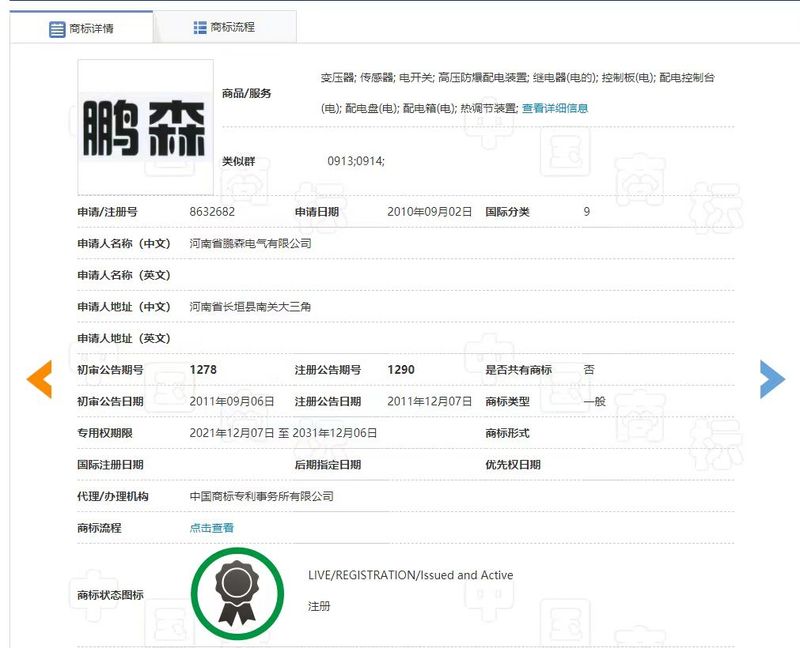Click the agency name 中国商标专利事务所有限公司
The image size is (800, 648).
[262, 496]
